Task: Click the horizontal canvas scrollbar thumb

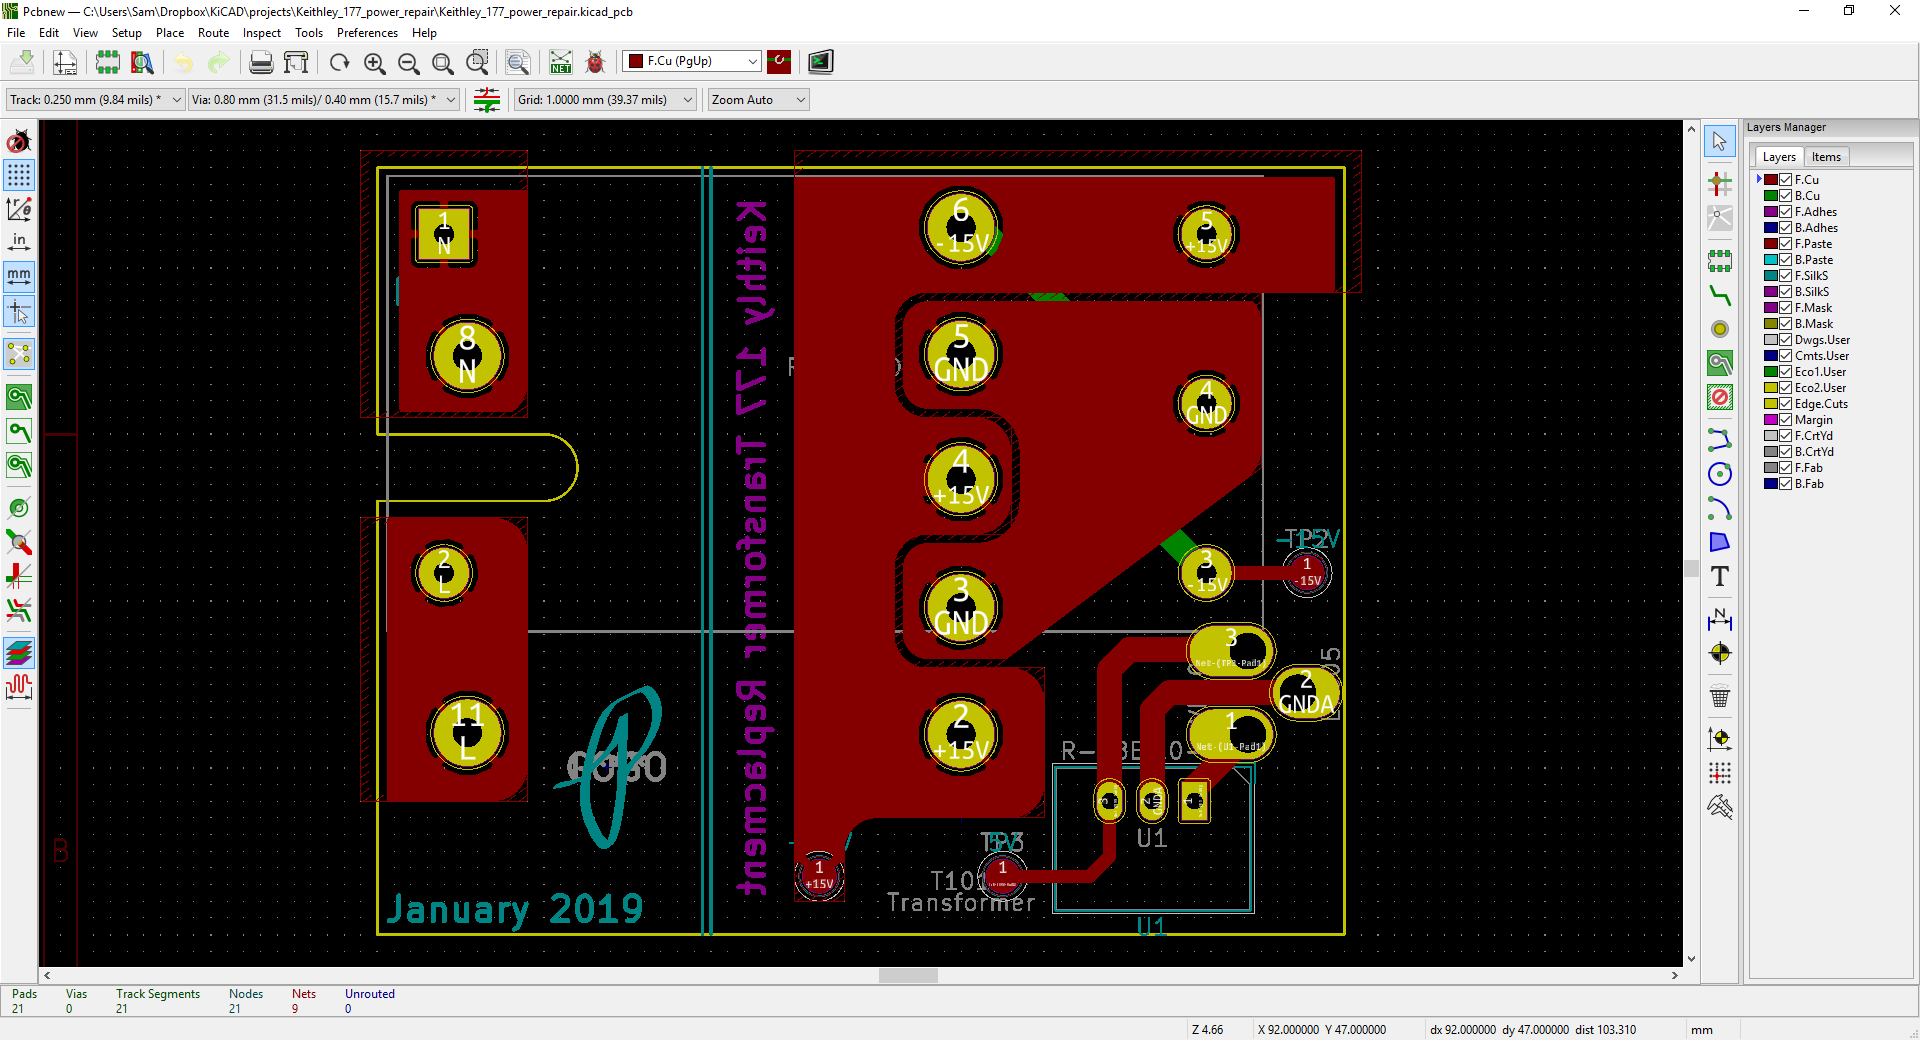Action: (x=908, y=976)
